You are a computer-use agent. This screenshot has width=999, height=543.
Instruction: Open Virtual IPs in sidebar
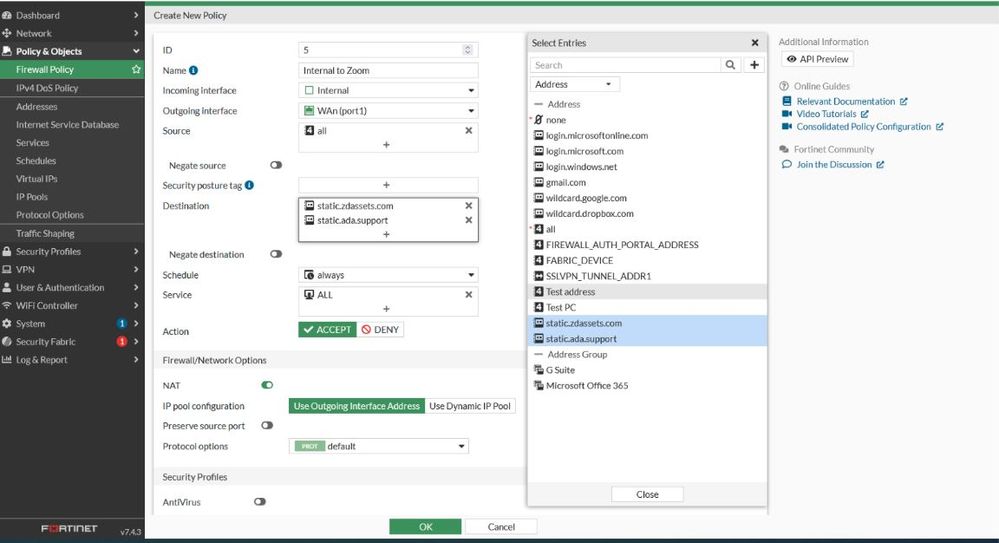click(x=36, y=178)
